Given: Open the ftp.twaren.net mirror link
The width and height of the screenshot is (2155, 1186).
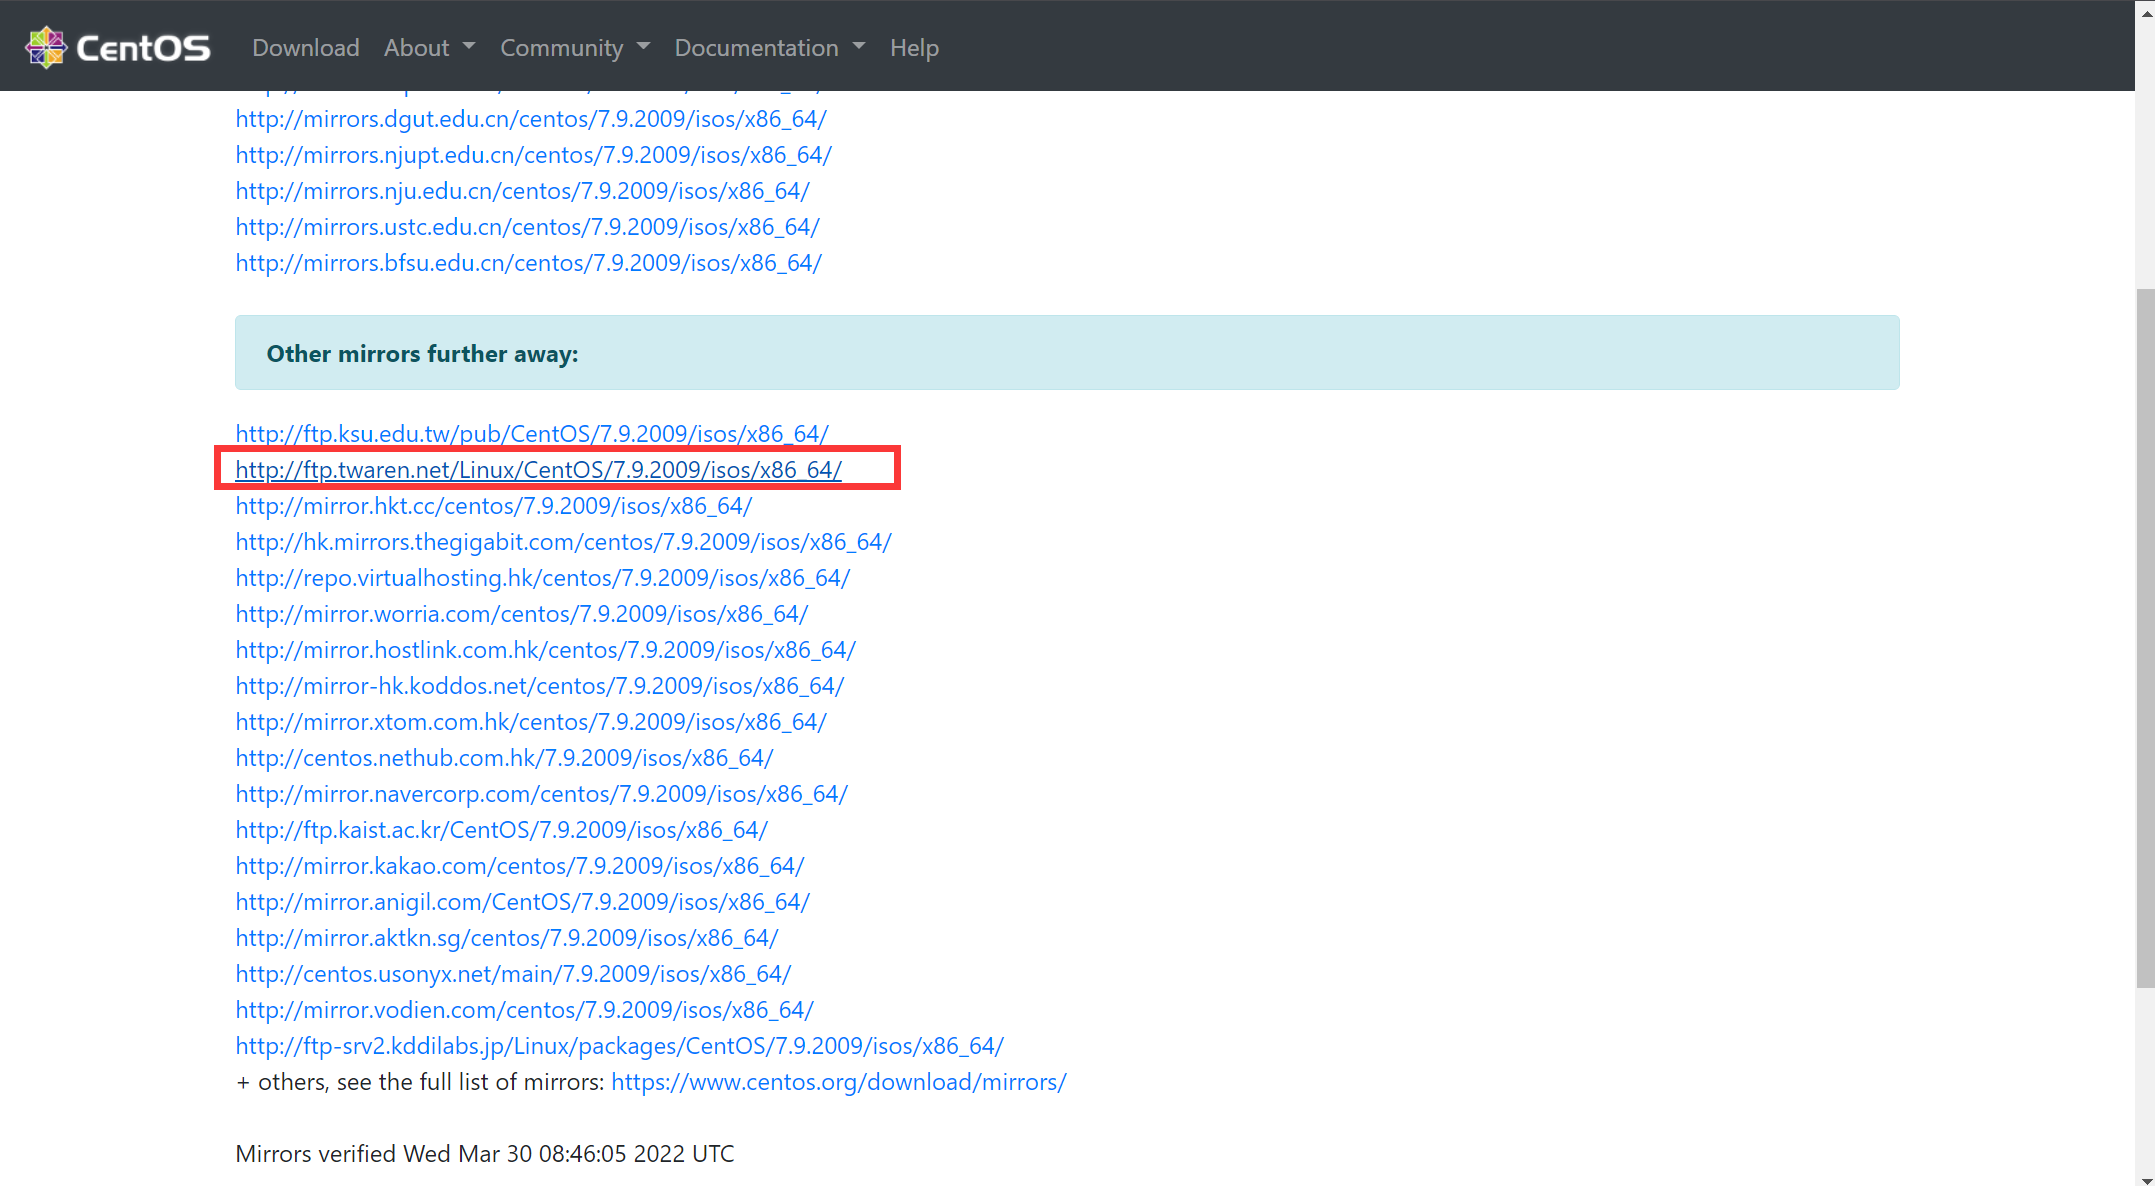Looking at the screenshot, I should [538, 469].
